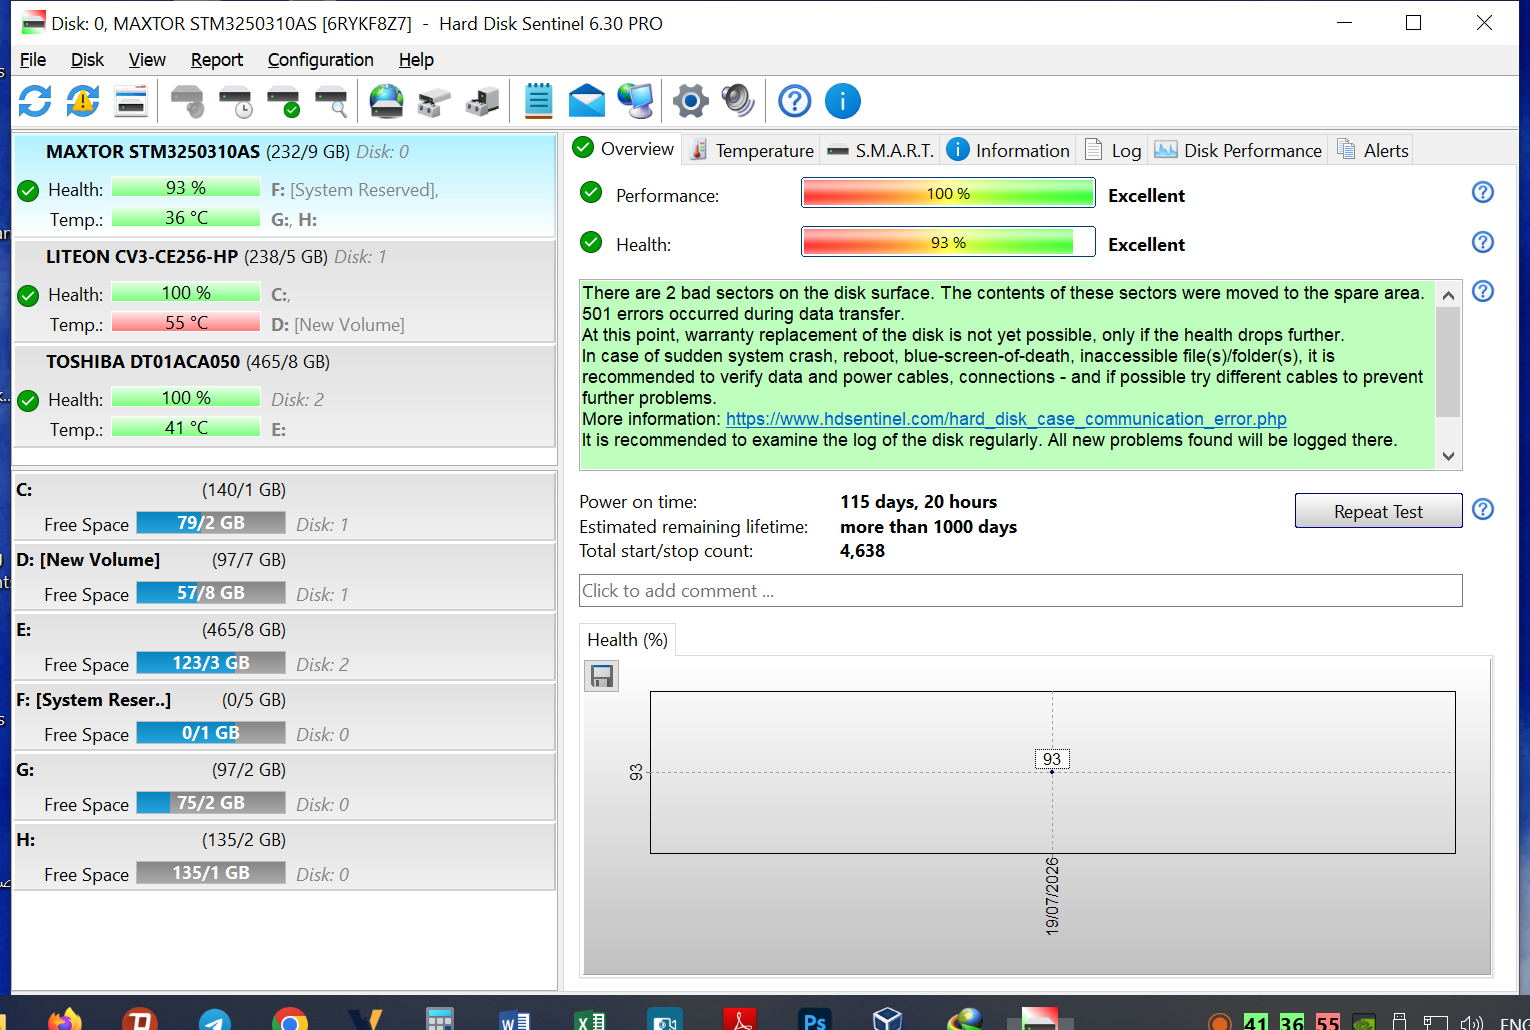
Task: Select the TOSHIBA DT01ACA050 disk
Action: 284,395
